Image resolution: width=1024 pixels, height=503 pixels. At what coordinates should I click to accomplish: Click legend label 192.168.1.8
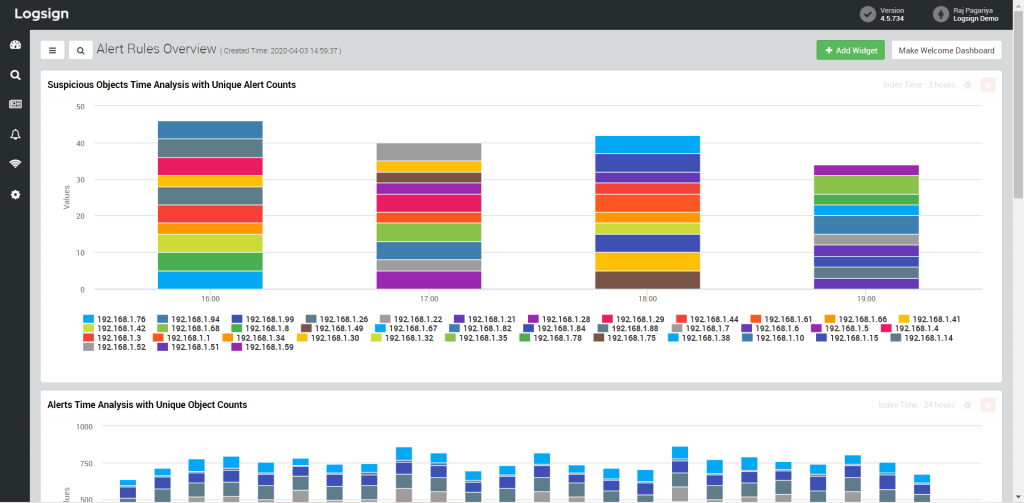pos(267,329)
